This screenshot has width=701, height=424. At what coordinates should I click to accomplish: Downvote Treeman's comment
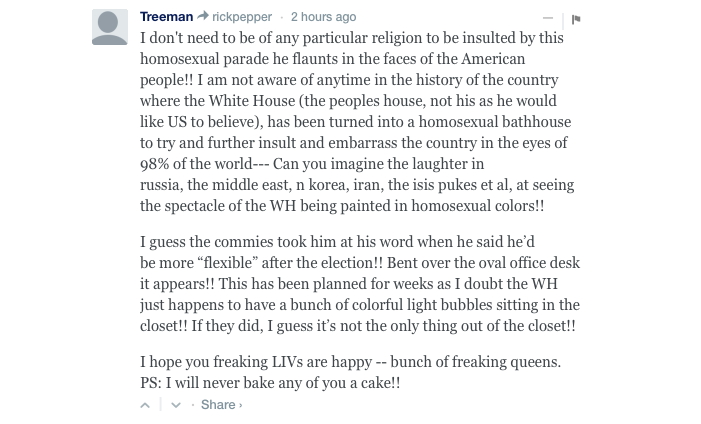point(176,405)
